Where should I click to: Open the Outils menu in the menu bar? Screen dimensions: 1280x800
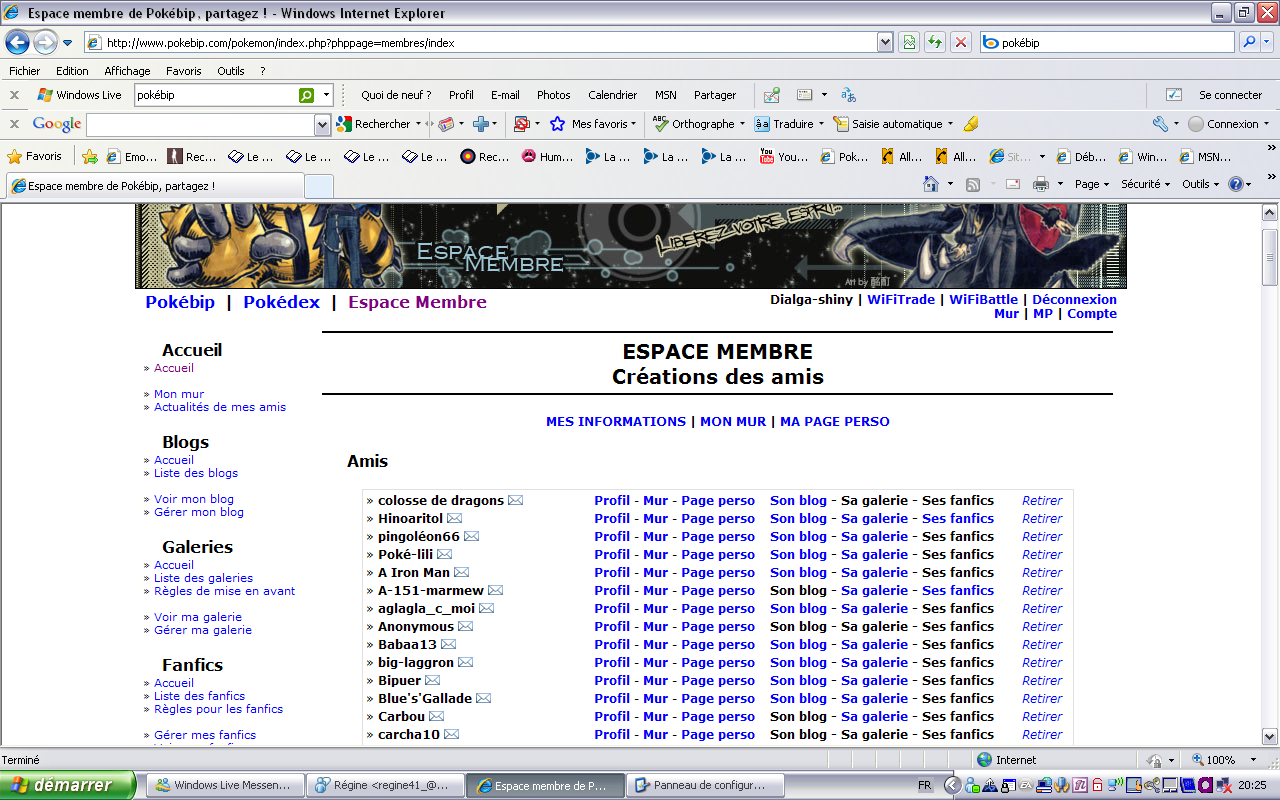(x=231, y=71)
